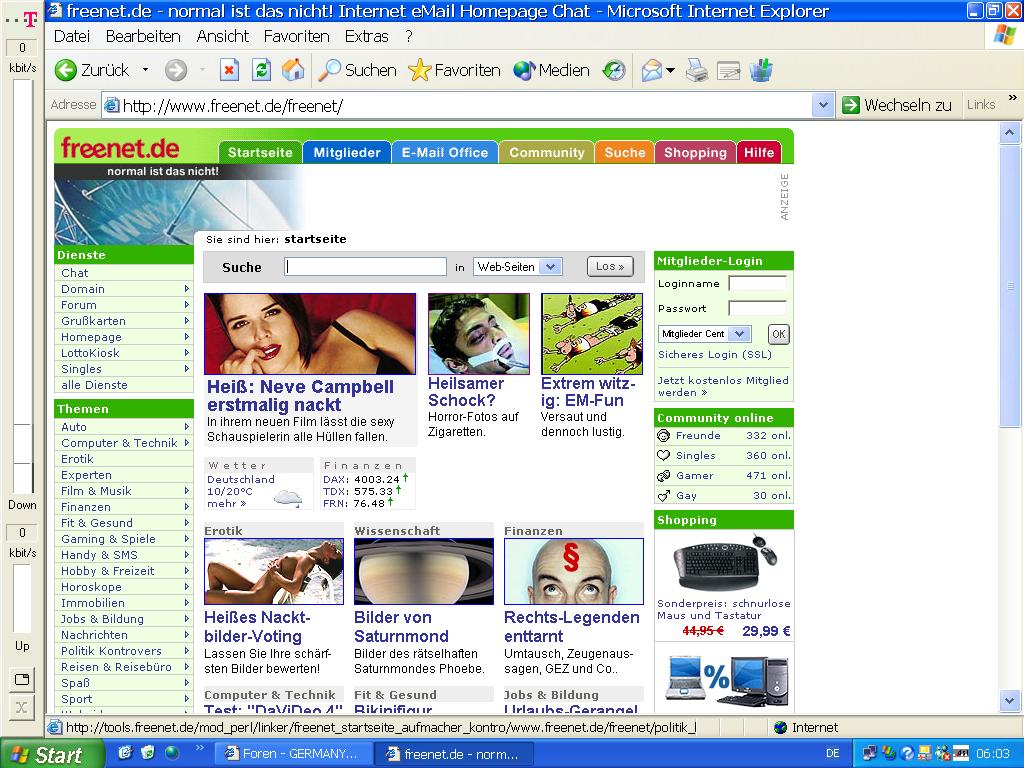This screenshot has height=768, width=1024.
Task: Open the Bilder von Saturnmond headline
Action: (401, 626)
